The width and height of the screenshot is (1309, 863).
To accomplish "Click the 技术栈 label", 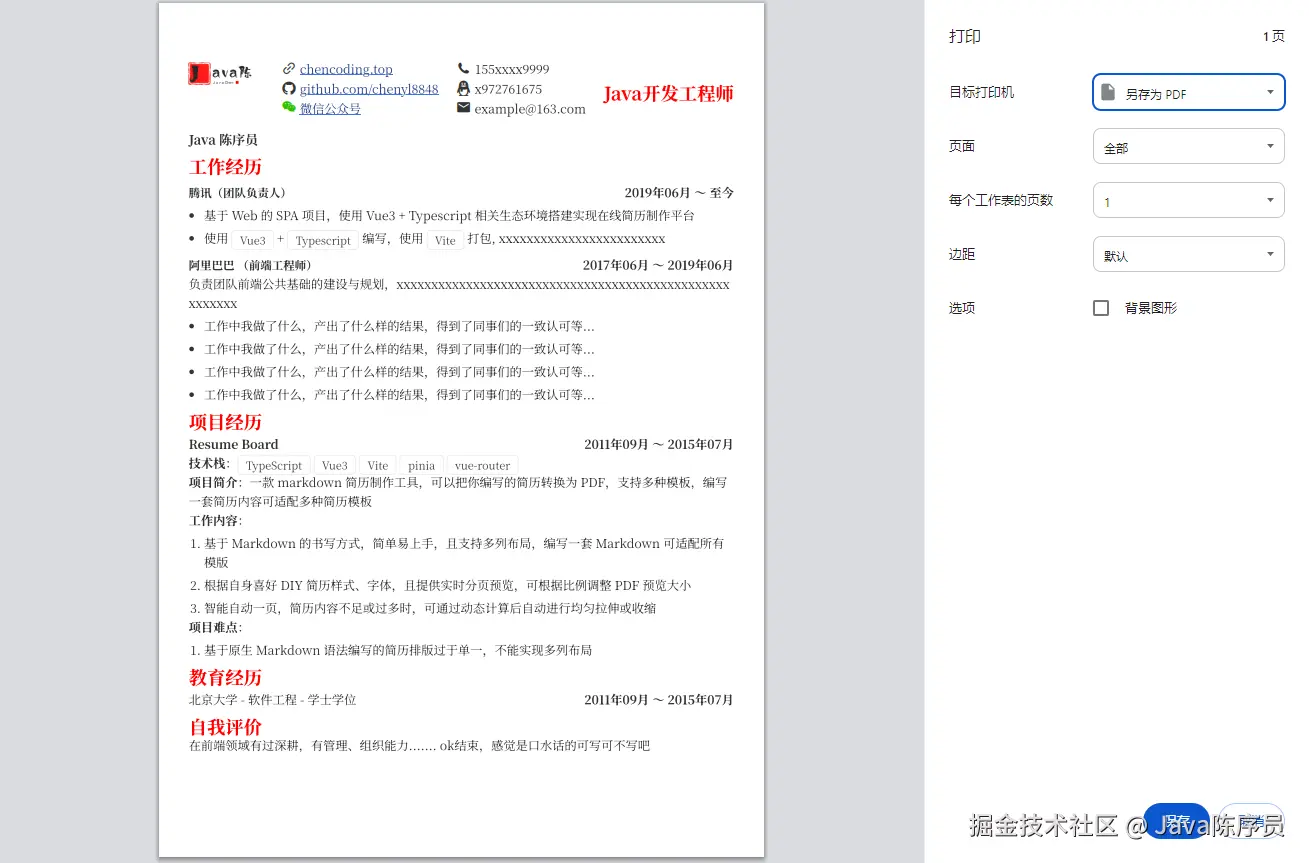I will pyautogui.click(x=209, y=464).
